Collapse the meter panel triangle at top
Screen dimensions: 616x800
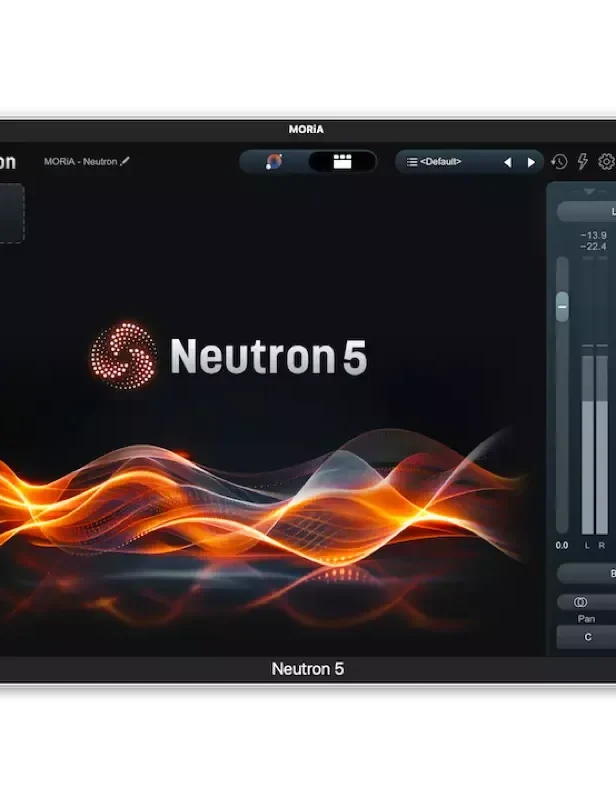(x=589, y=191)
